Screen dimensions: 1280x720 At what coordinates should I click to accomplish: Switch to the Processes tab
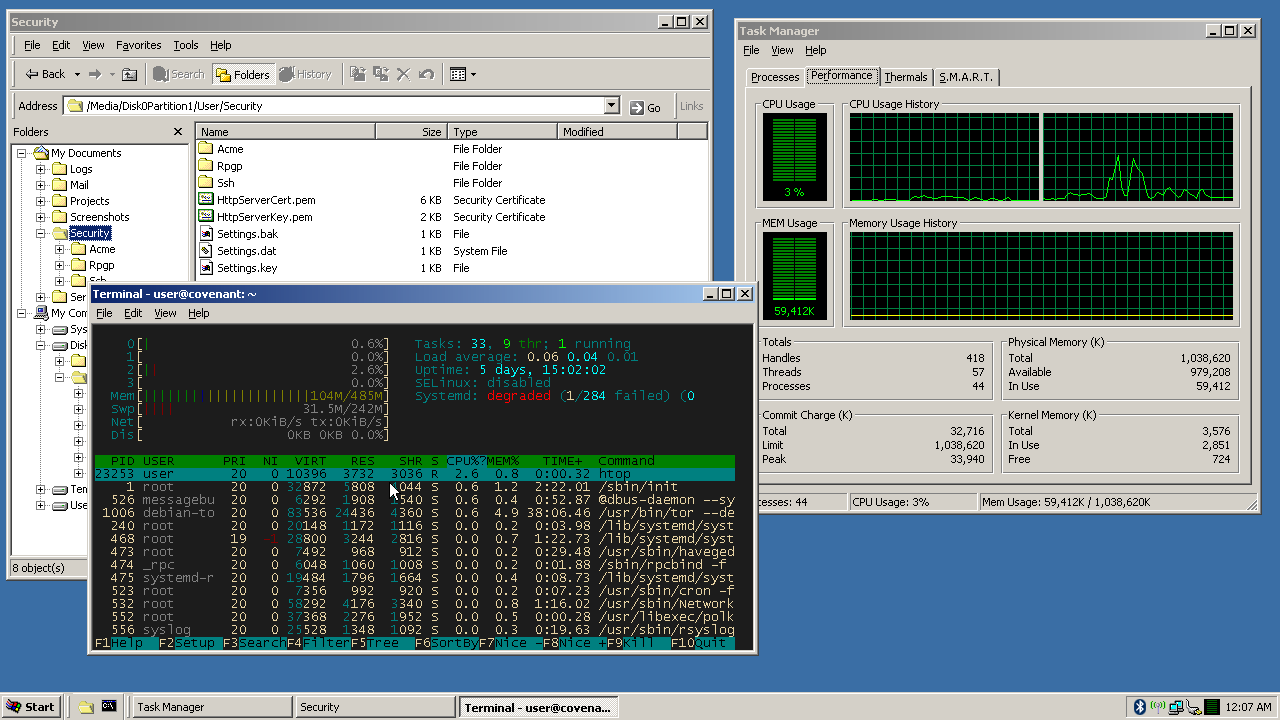click(775, 77)
